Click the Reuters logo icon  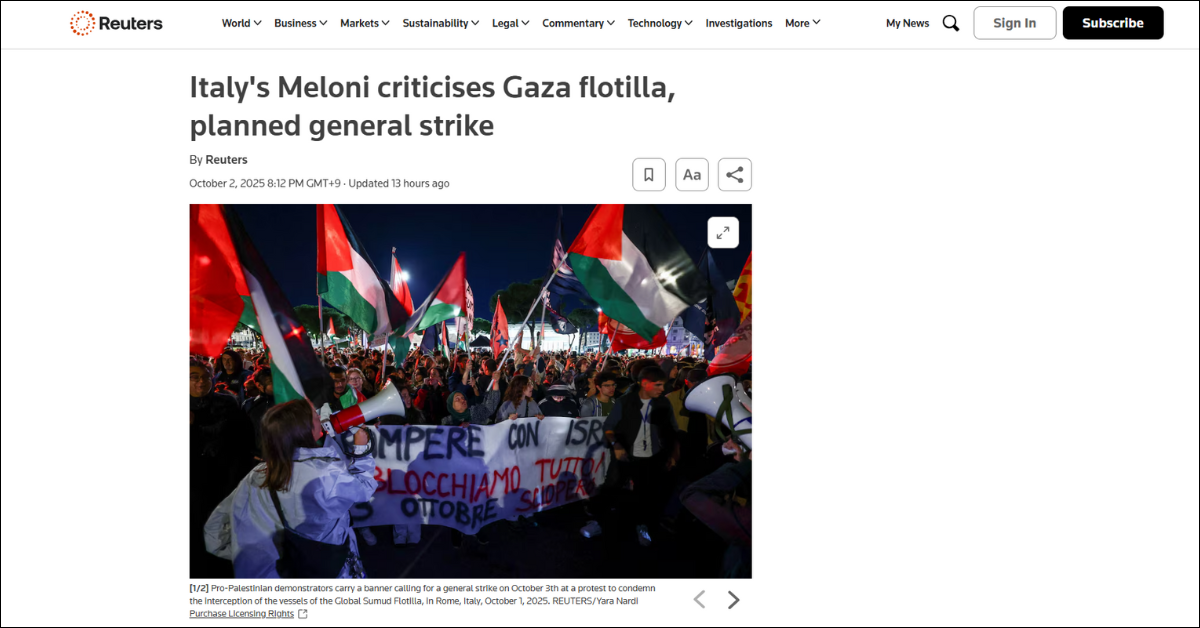pyautogui.click(x=83, y=23)
